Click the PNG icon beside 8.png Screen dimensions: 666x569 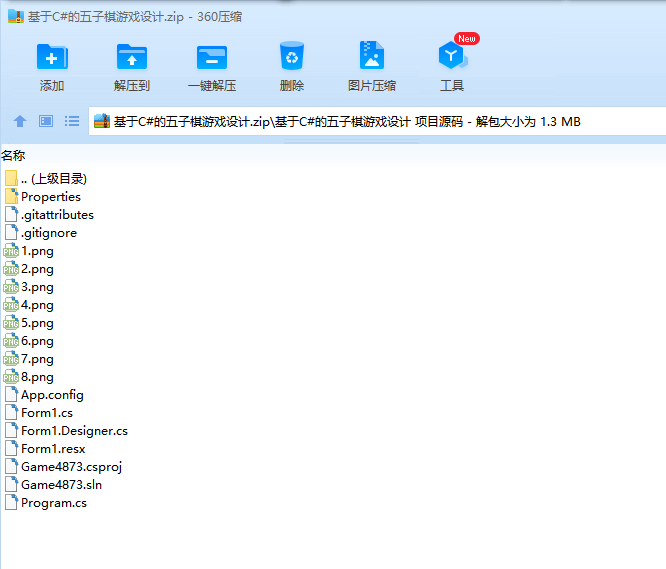pyautogui.click(x=11, y=377)
